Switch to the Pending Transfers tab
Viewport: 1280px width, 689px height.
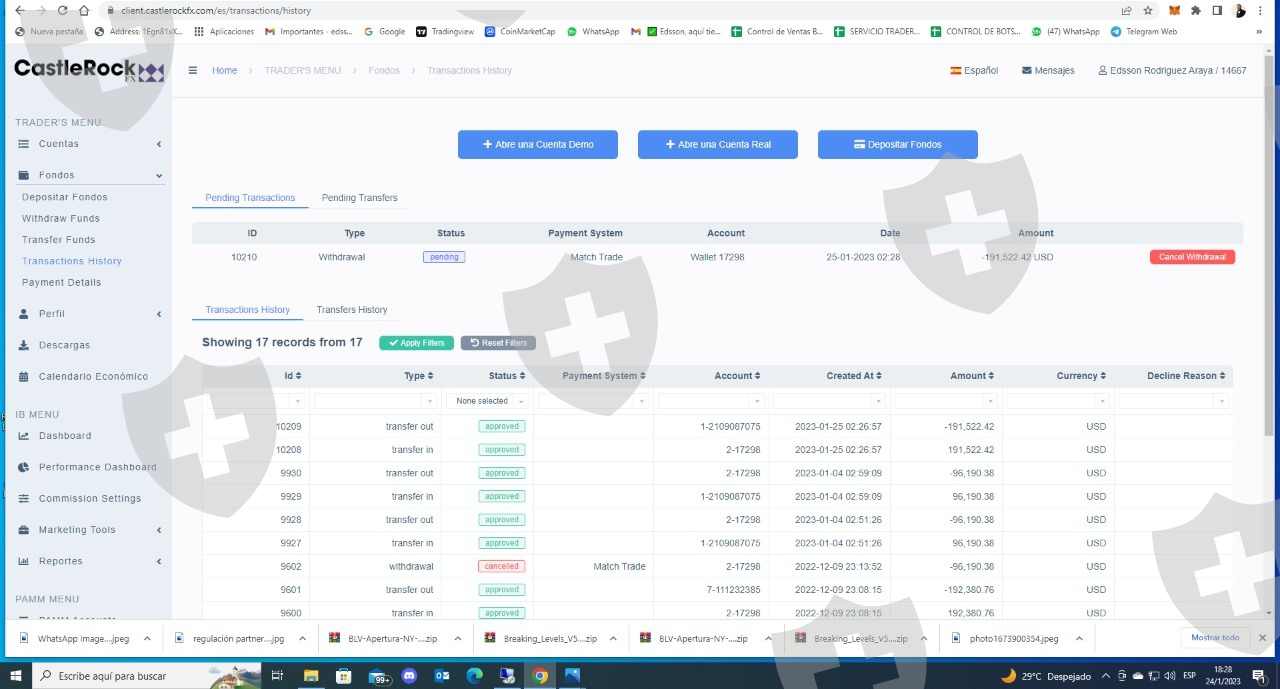pyautogui.click(x=359, y=198)
